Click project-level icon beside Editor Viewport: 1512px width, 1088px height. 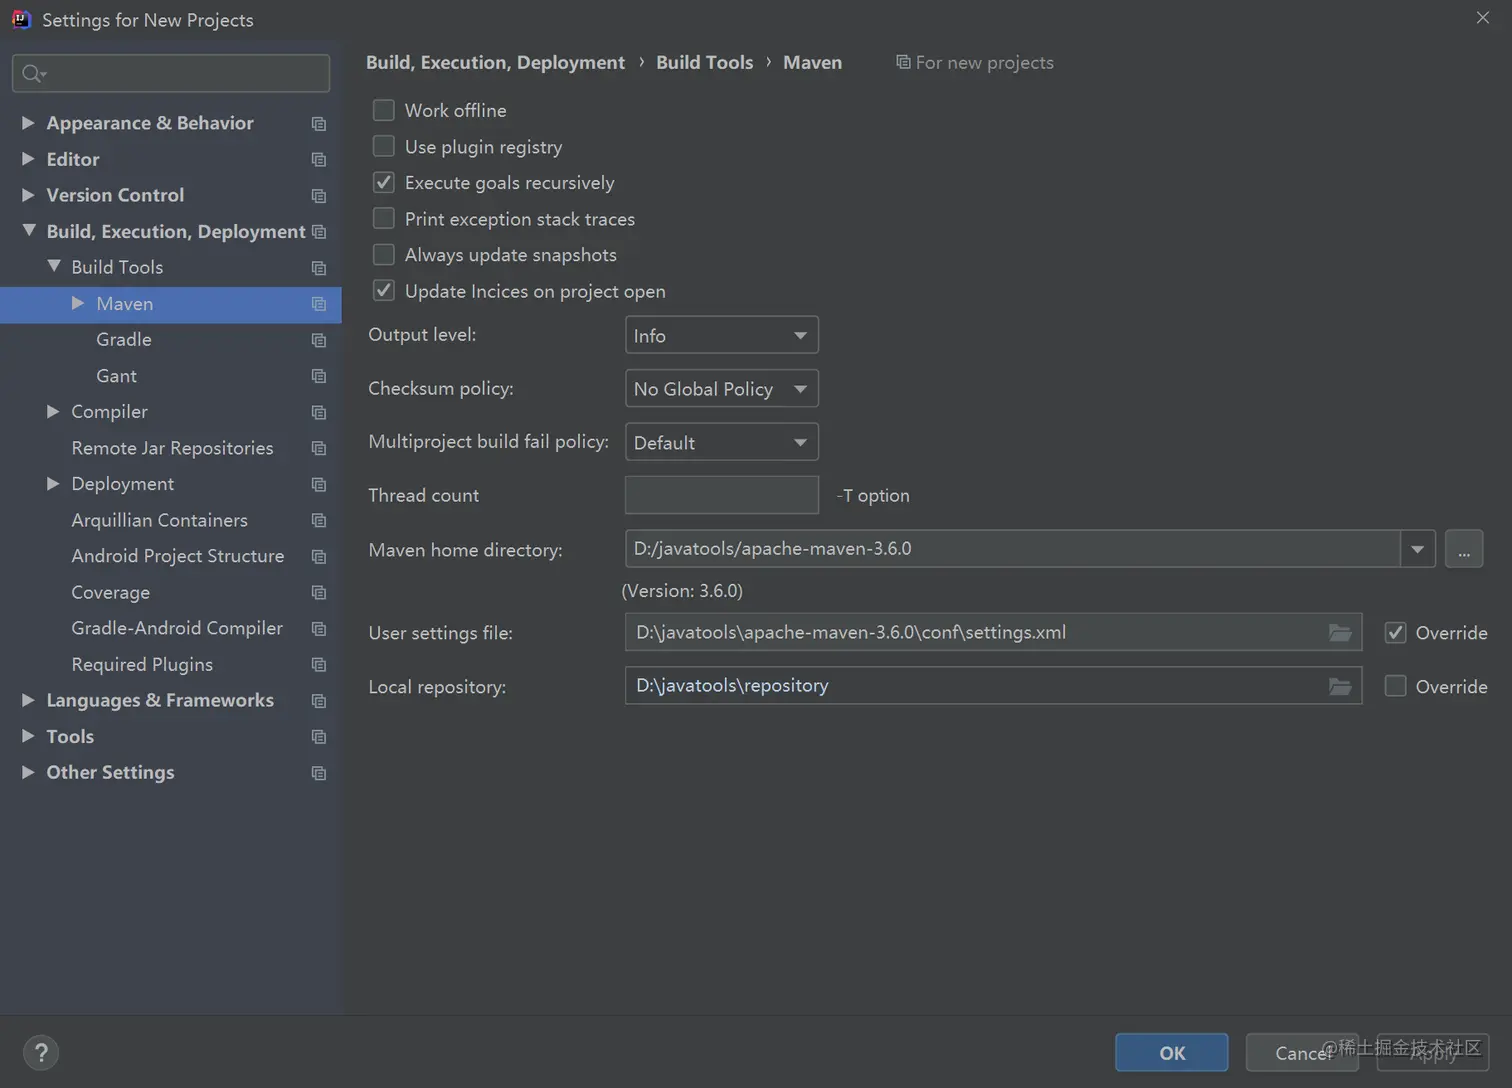[x=319, y=160]
